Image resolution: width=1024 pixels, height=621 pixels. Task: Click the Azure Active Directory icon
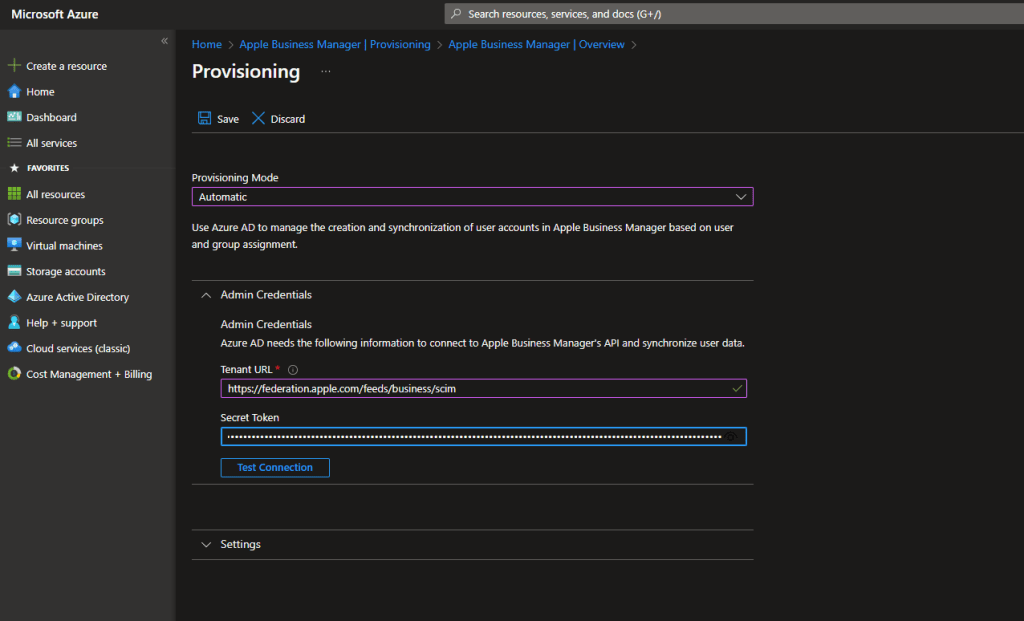pos(14,297)
